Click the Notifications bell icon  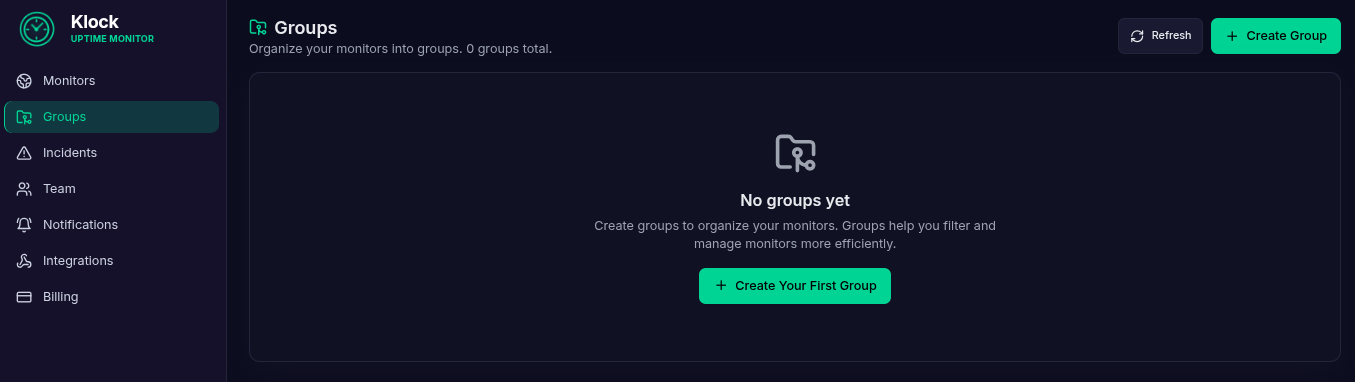24,225
